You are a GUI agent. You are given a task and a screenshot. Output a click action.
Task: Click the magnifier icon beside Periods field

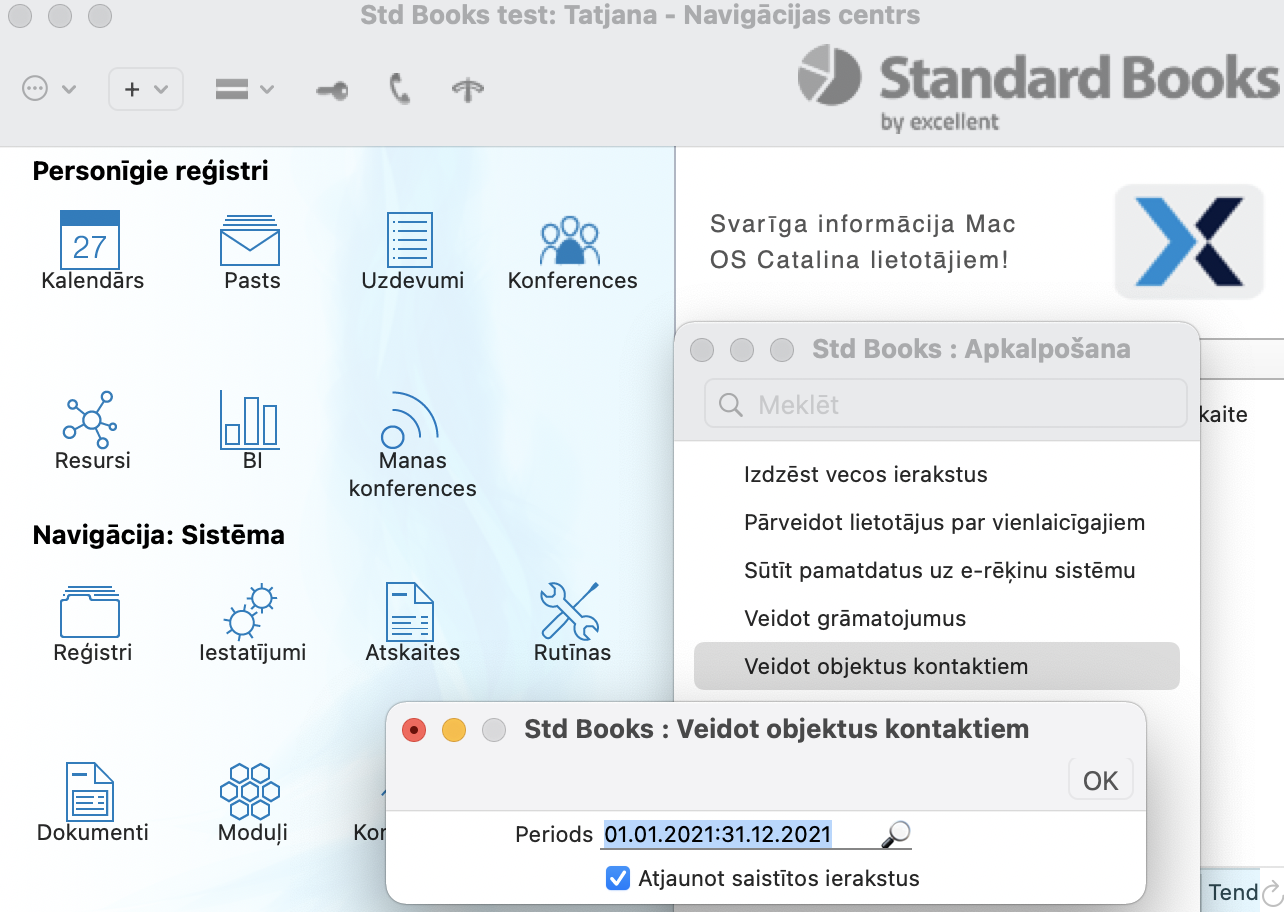(x=896, y=834)
